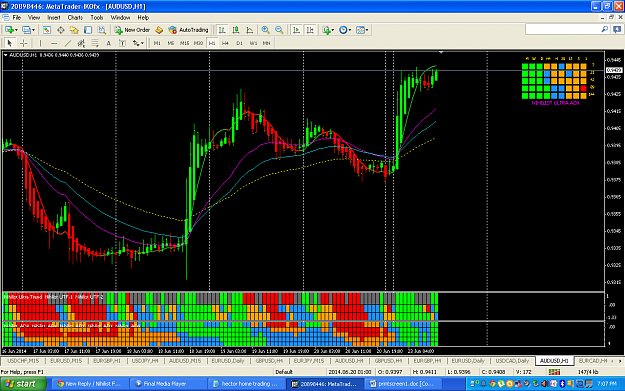Viewport: 625px width, 391px height.
Task: Open the Navigator star-folder icon
Action: (74, 30)
